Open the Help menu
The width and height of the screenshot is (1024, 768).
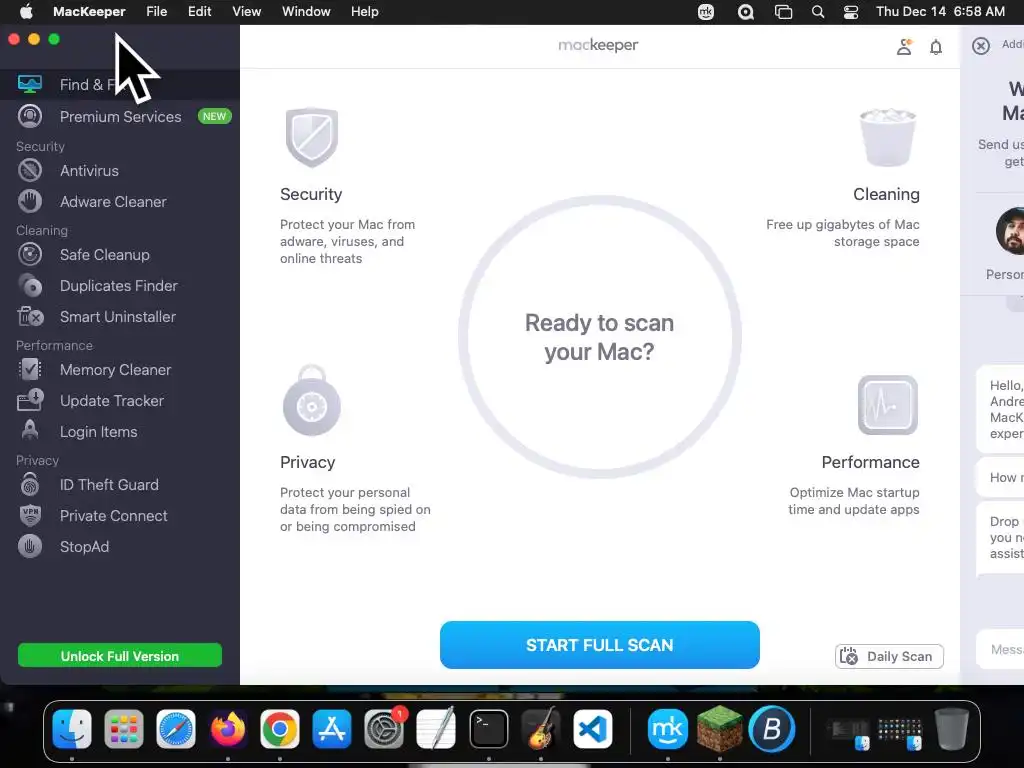click(x=364, y=12)
